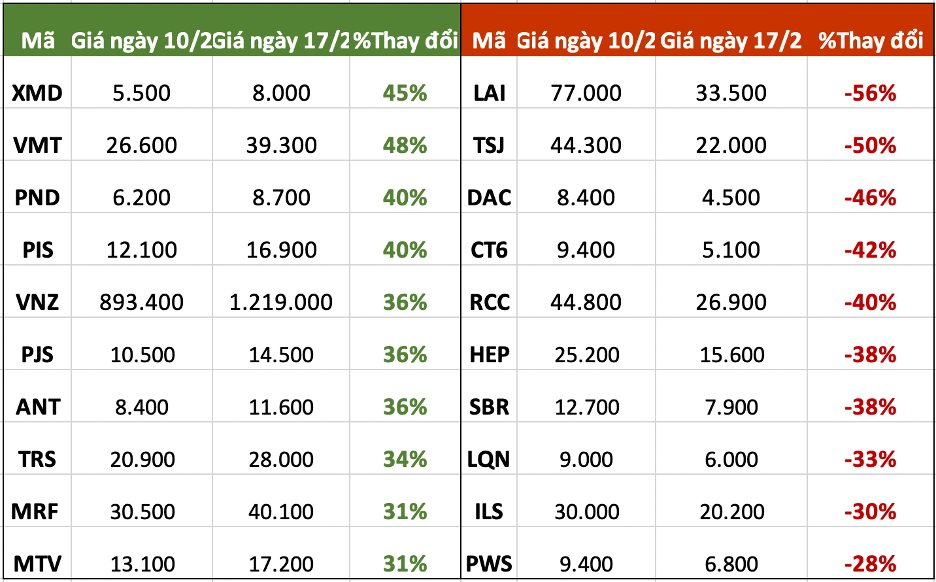Click the HEP stock code cell

pyautogui.click(x=488, y=354)
